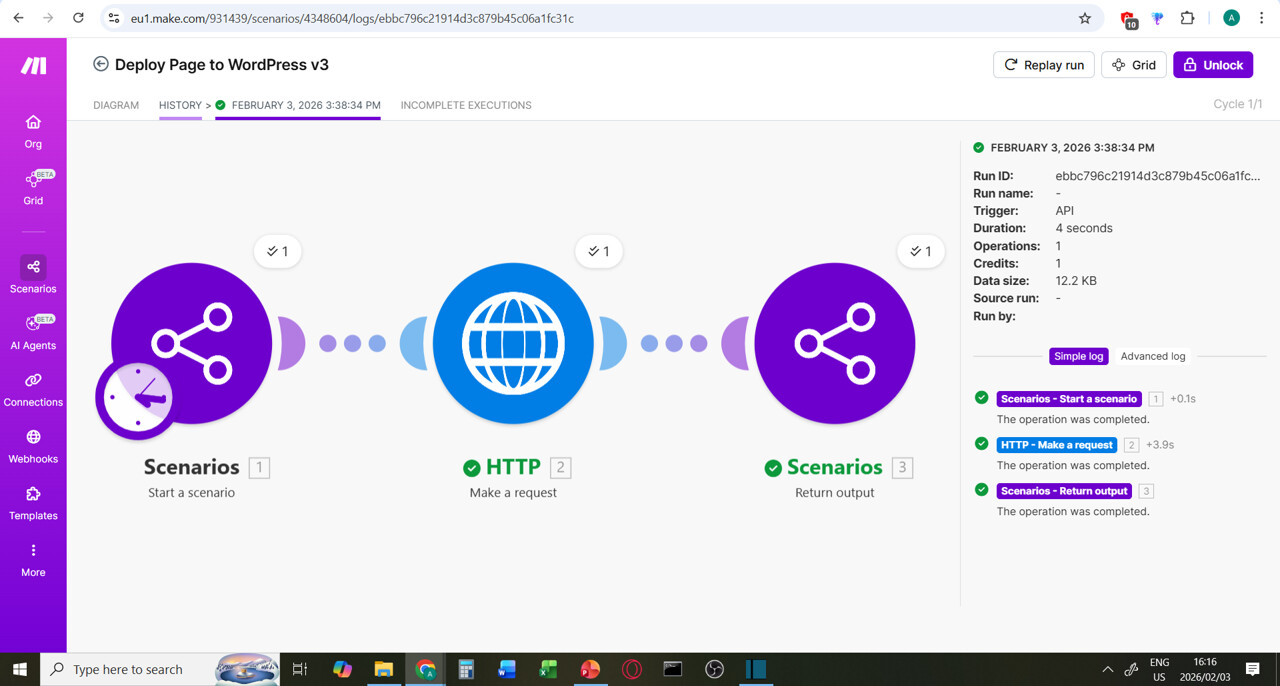Switch to the HISTORY tab
The height and width of the screenshot is (686, 1280).
point(180,105)
